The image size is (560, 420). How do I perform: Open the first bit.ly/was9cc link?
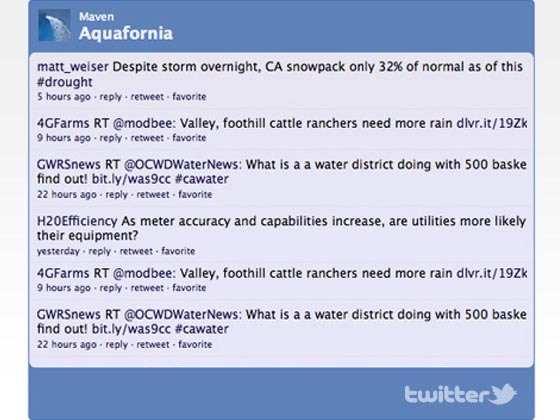pos(131,179)
